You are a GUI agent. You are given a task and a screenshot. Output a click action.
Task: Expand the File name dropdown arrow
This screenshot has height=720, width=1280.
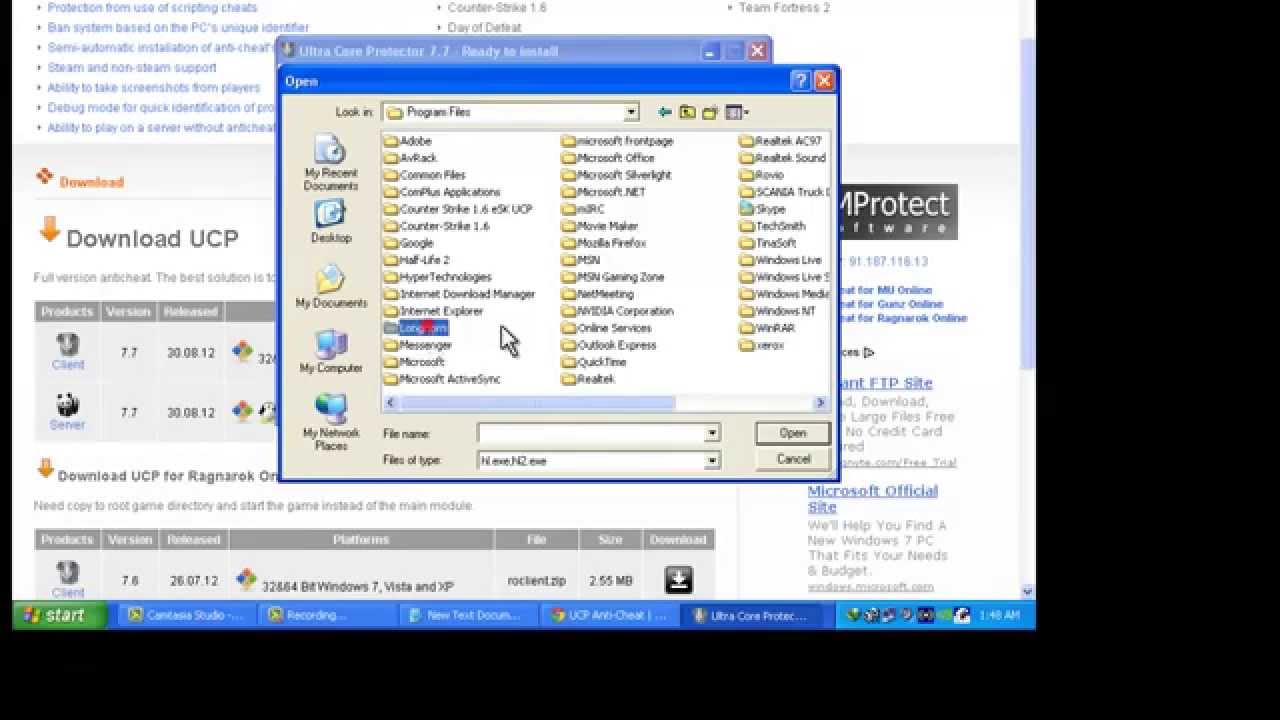pos(712,433)
